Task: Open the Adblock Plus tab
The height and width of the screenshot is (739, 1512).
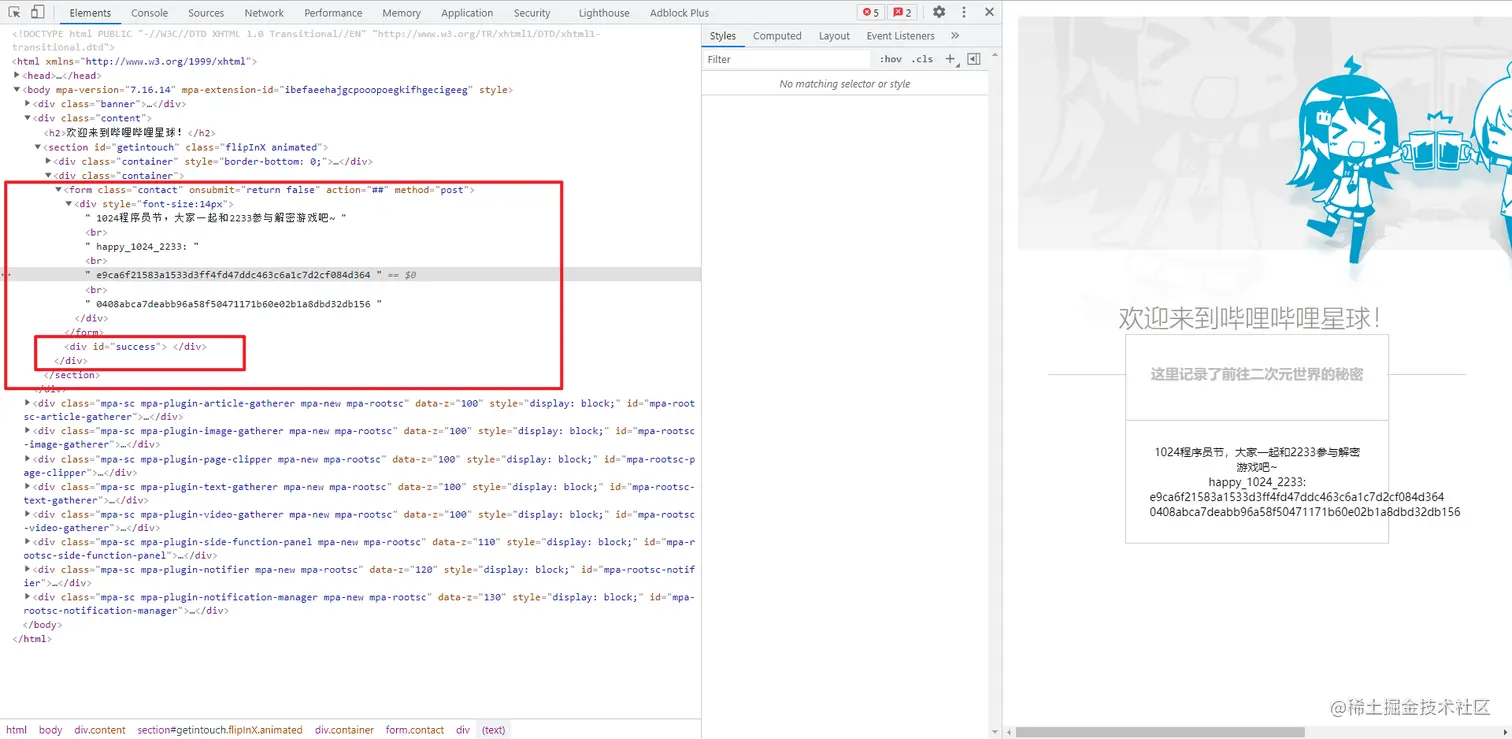Action: tap(679, 13)
